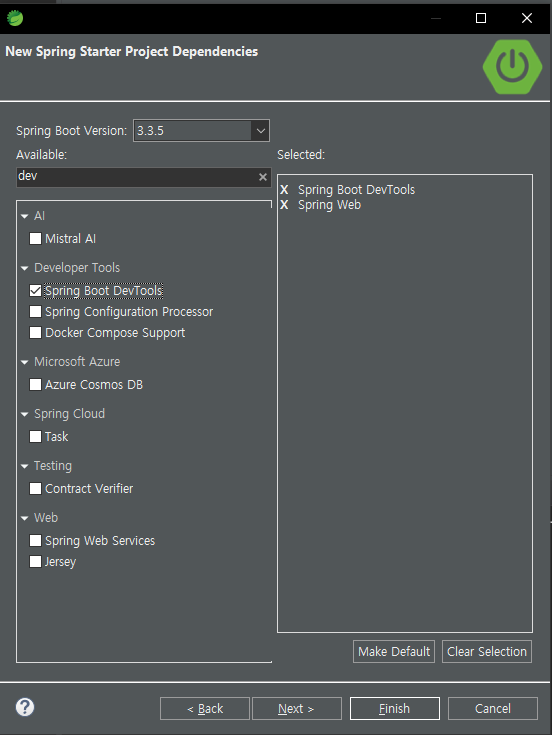
Task: Click the Clear Selection button
Action: pyautogui.click(x=487, y=652)
